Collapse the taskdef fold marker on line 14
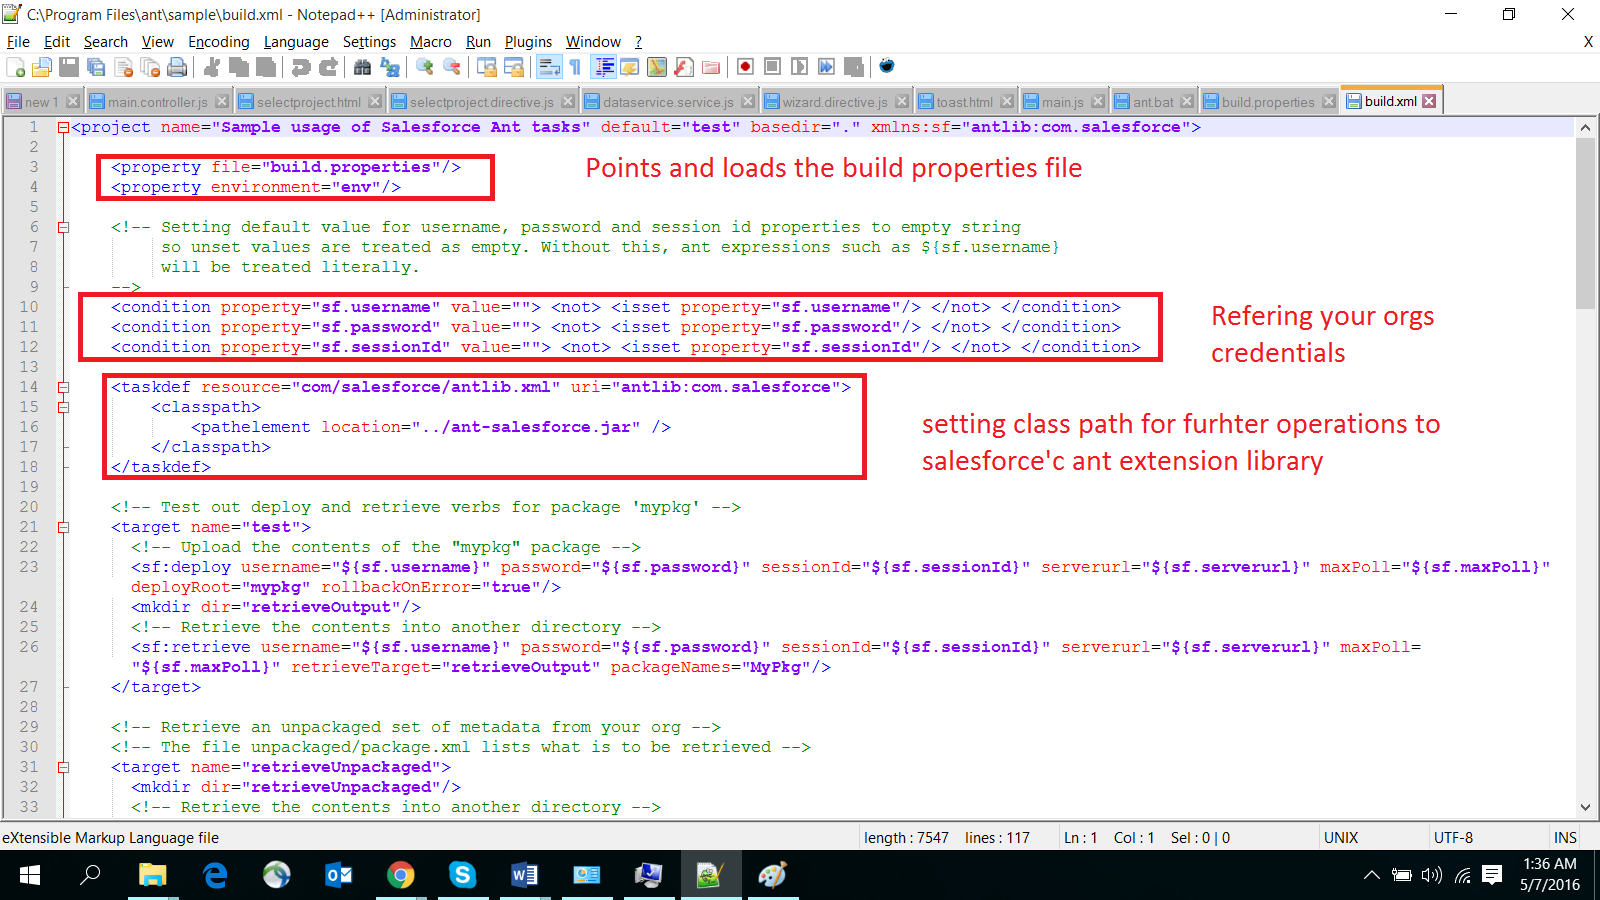The height and width of the screenshot is (900, 1600). [63, 388]
